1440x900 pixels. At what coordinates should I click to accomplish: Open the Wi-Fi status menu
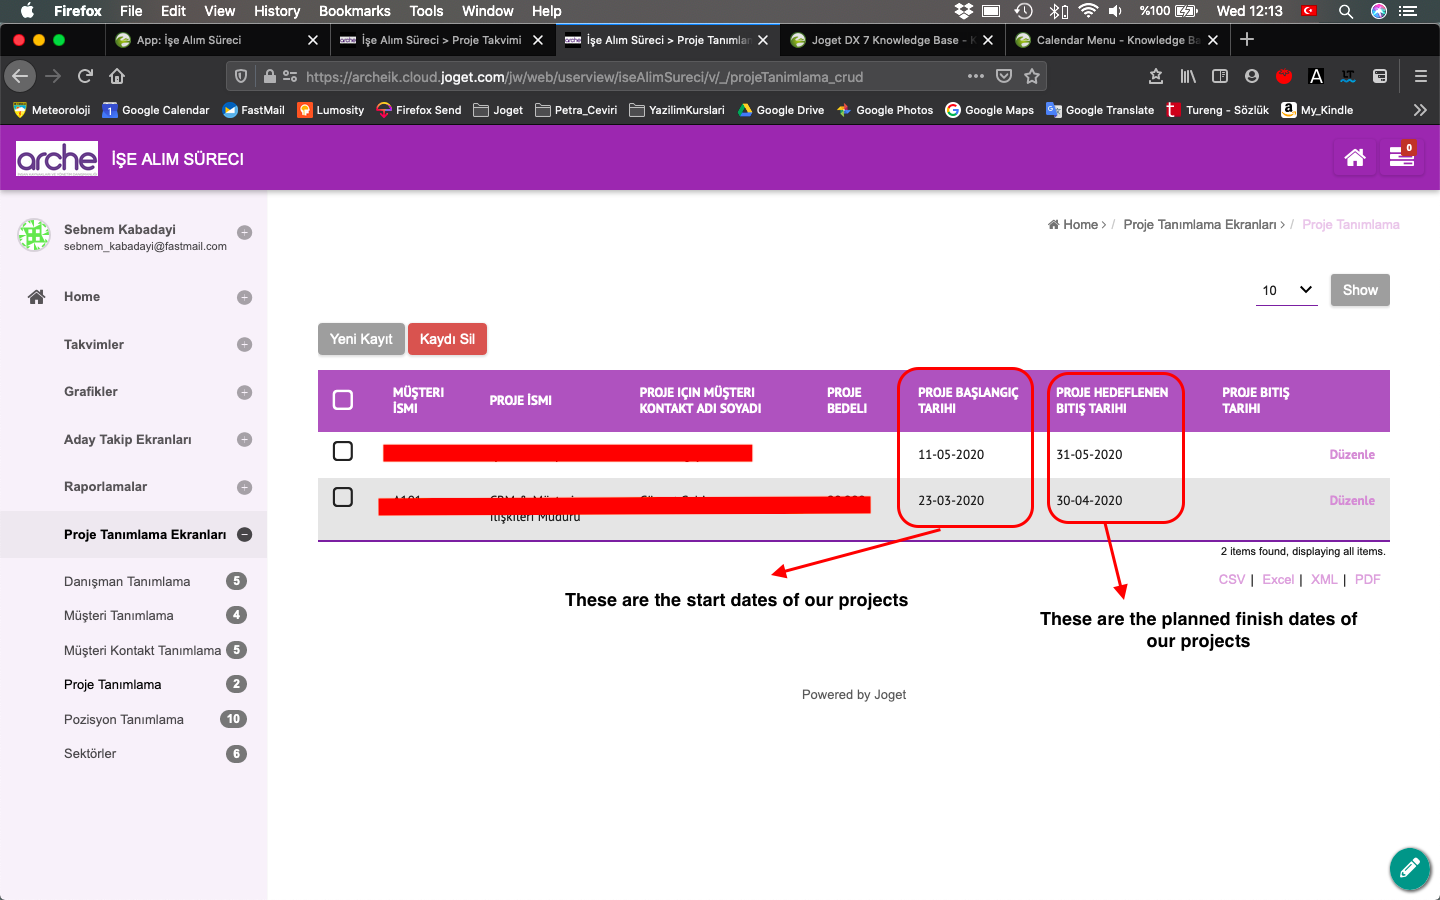1088,11
